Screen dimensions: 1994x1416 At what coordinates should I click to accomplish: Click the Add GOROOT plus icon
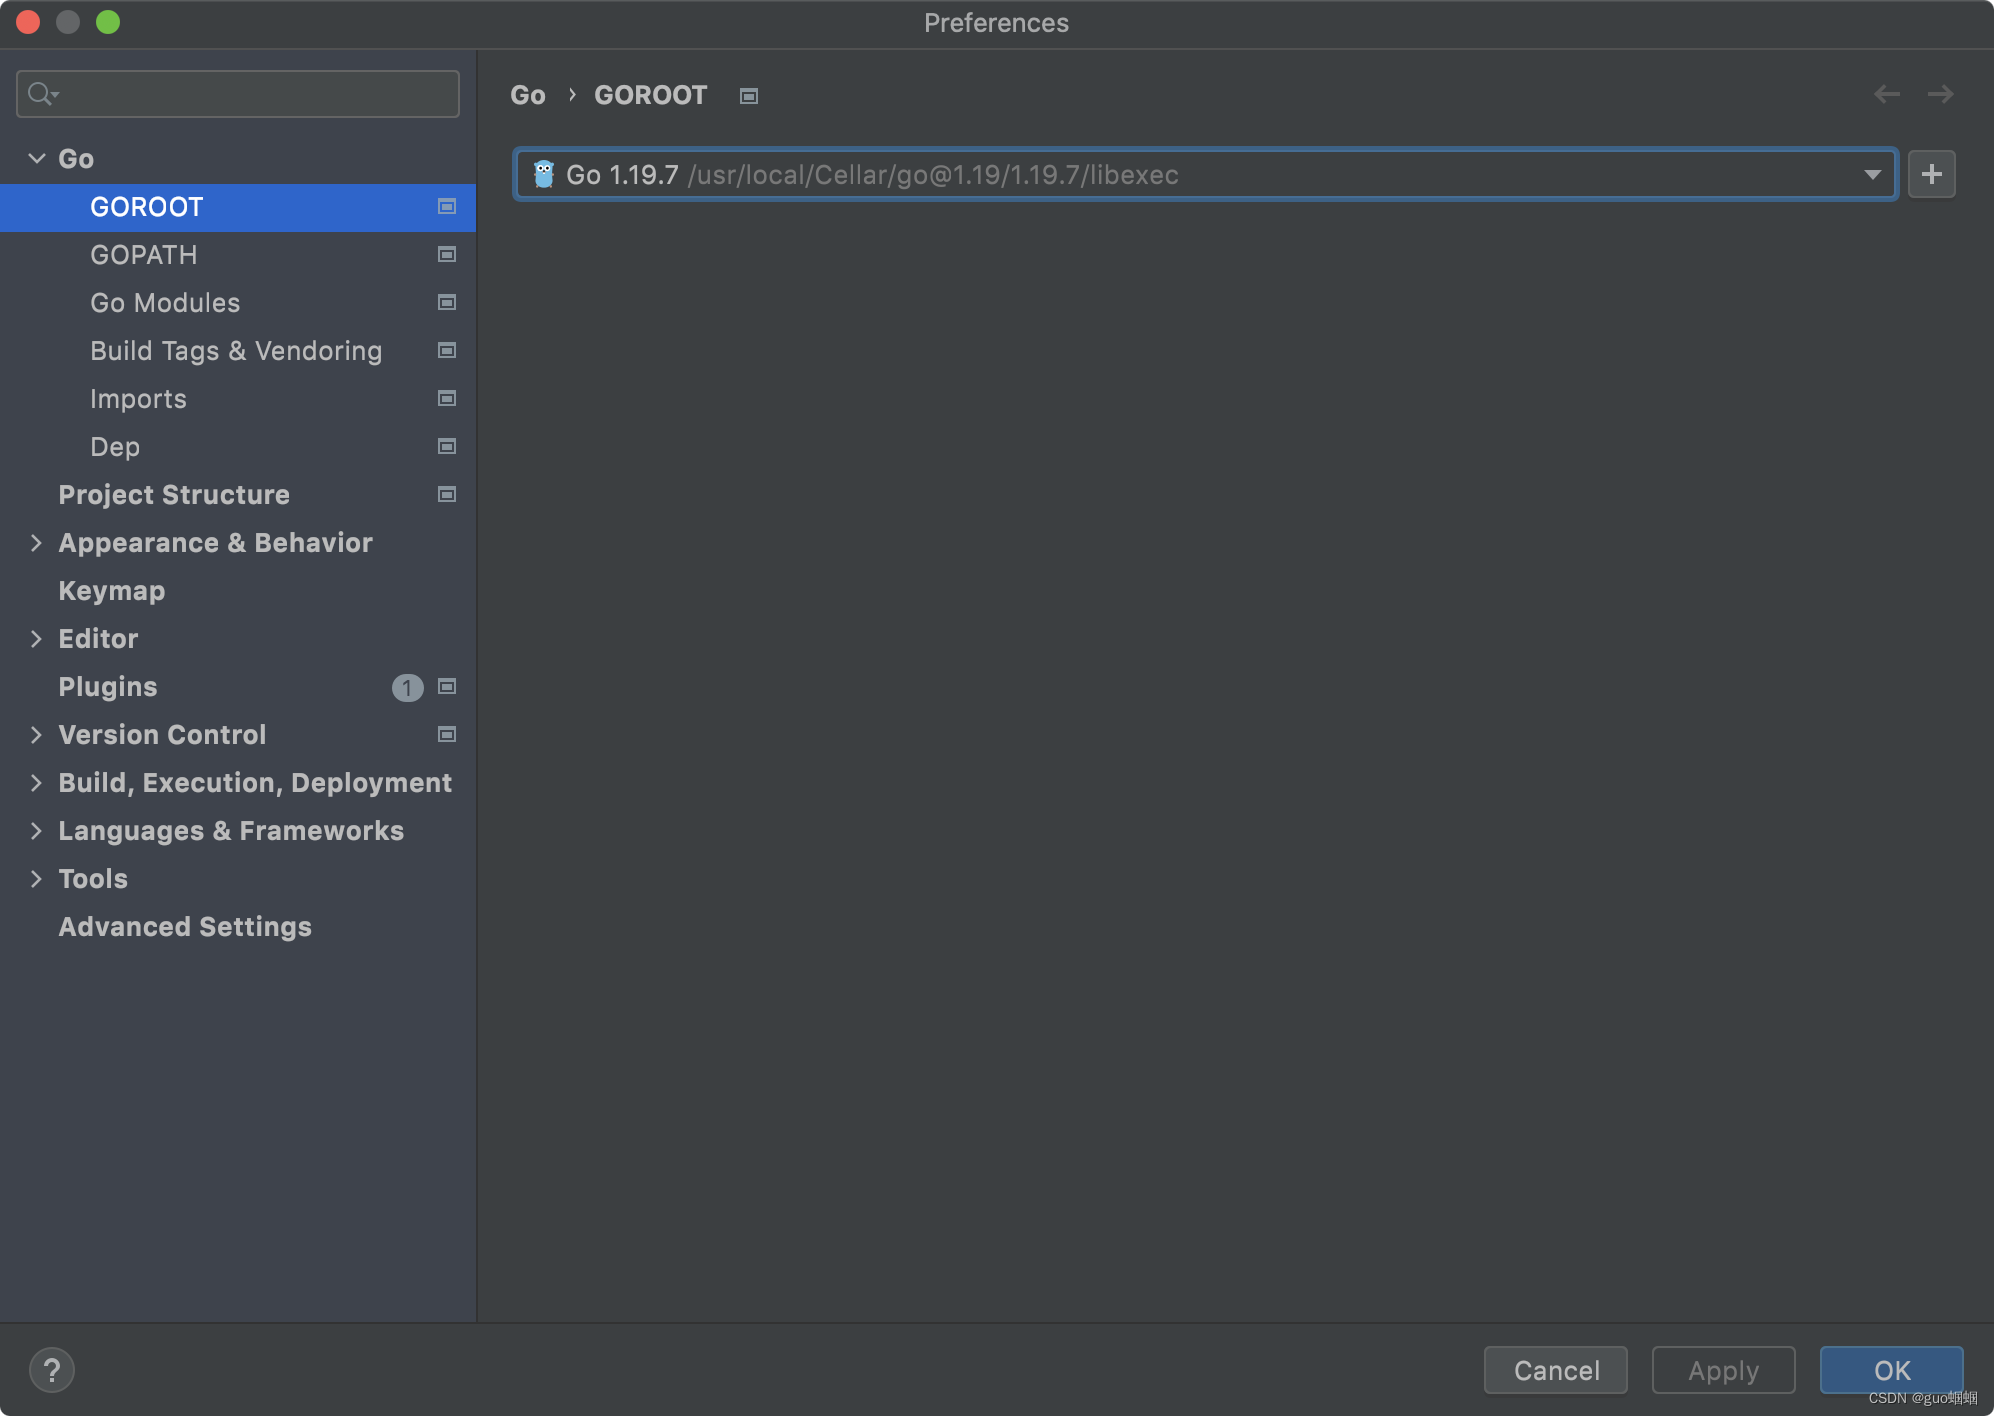click(1931, 173)
